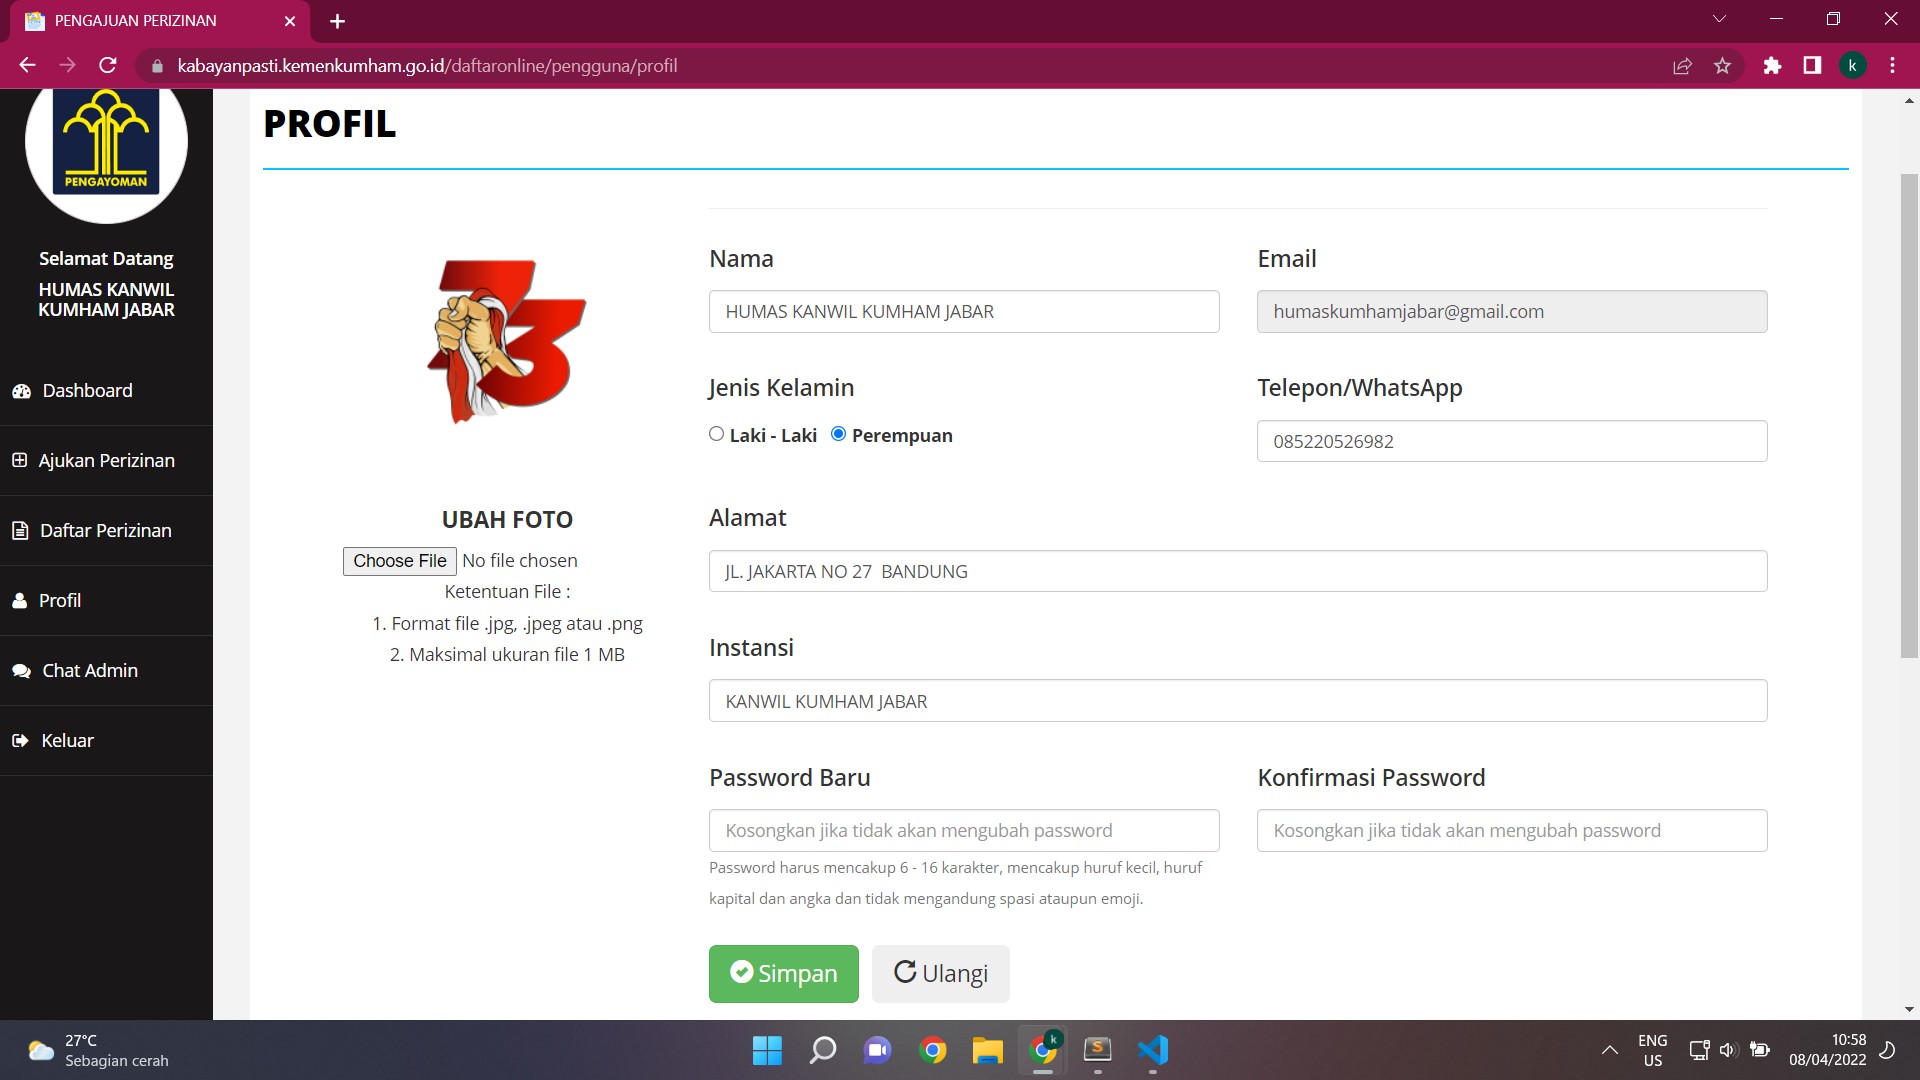Open Chat Admin from sidebar
Viewport: 1920px width, 1080px height.
(x=106, y=671)
